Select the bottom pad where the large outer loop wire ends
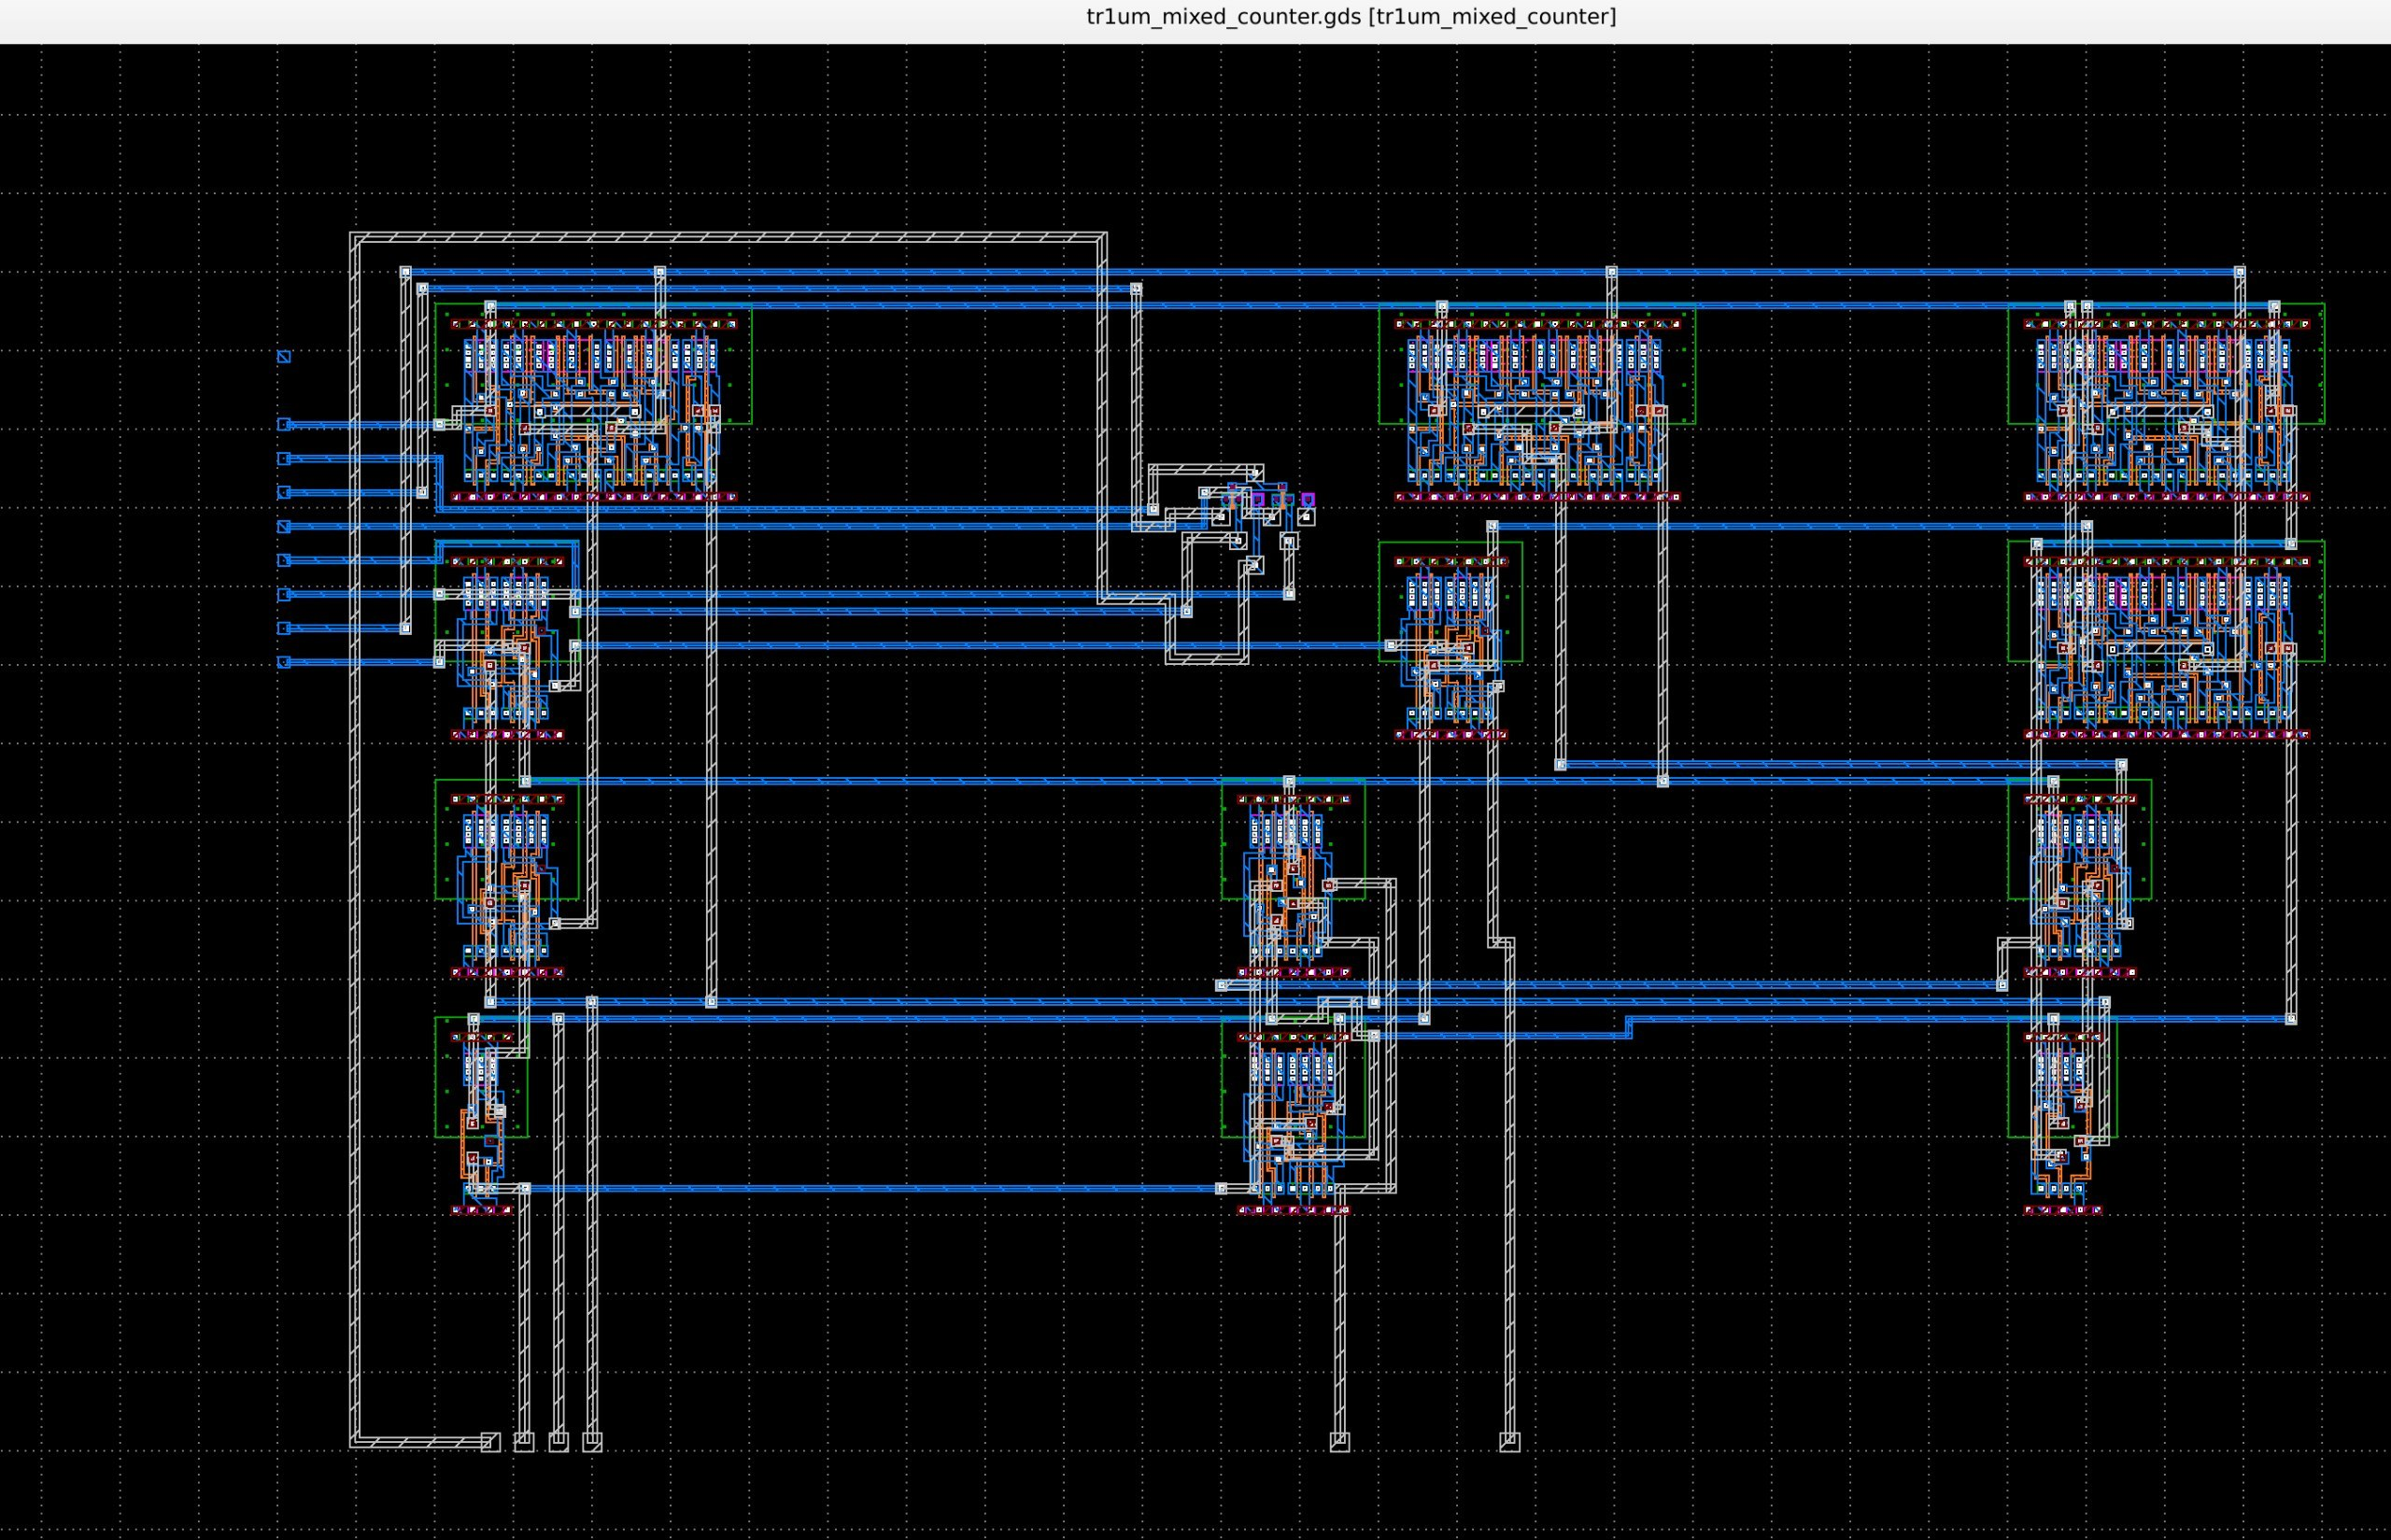 (490, 1442)
